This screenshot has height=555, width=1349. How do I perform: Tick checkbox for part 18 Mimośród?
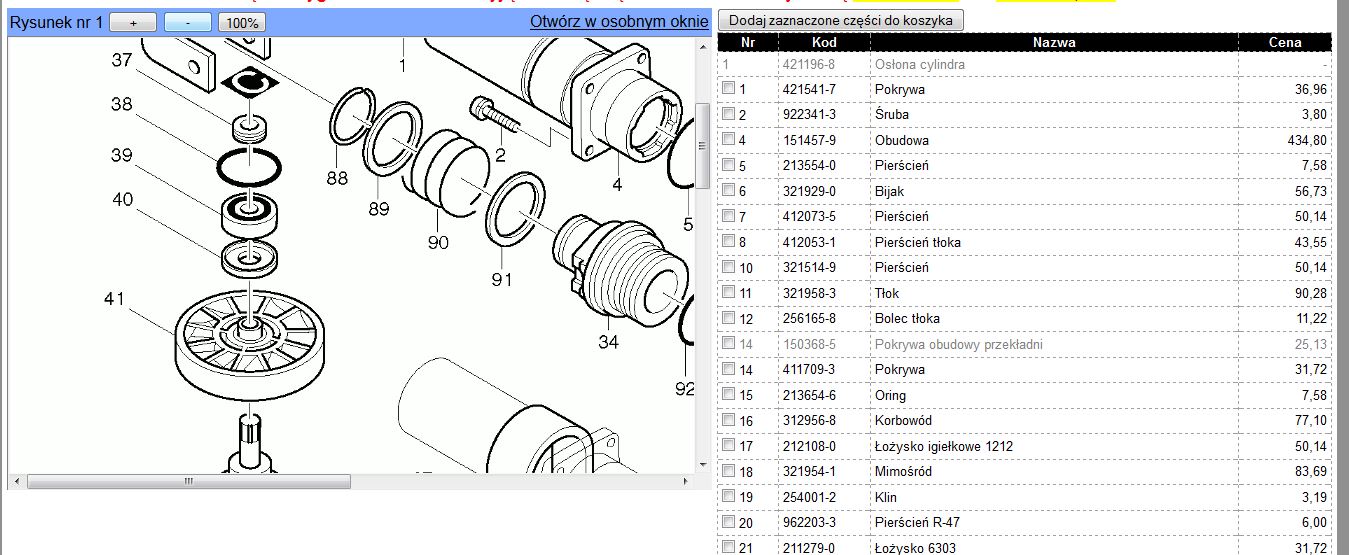tap(729, 471)
